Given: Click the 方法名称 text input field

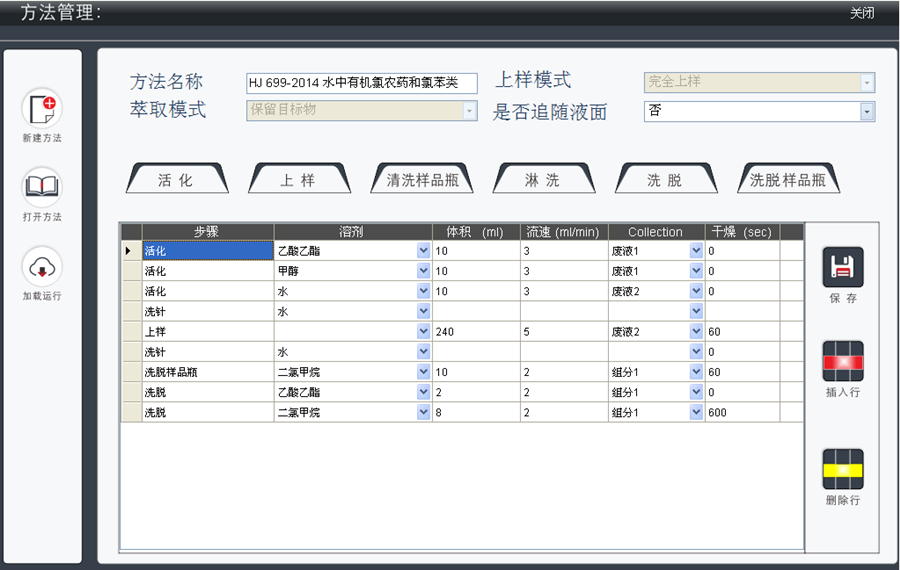Looking at the screenshot, I should coord(361,84).
